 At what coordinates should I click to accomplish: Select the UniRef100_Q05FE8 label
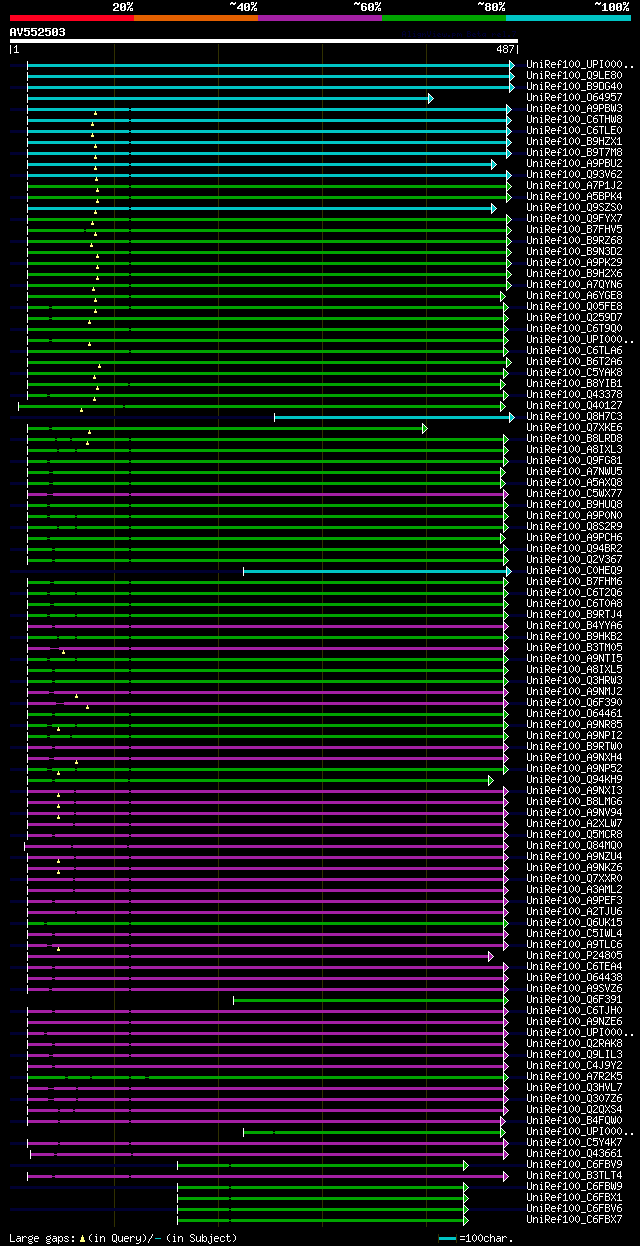click(x=574, y=306)
